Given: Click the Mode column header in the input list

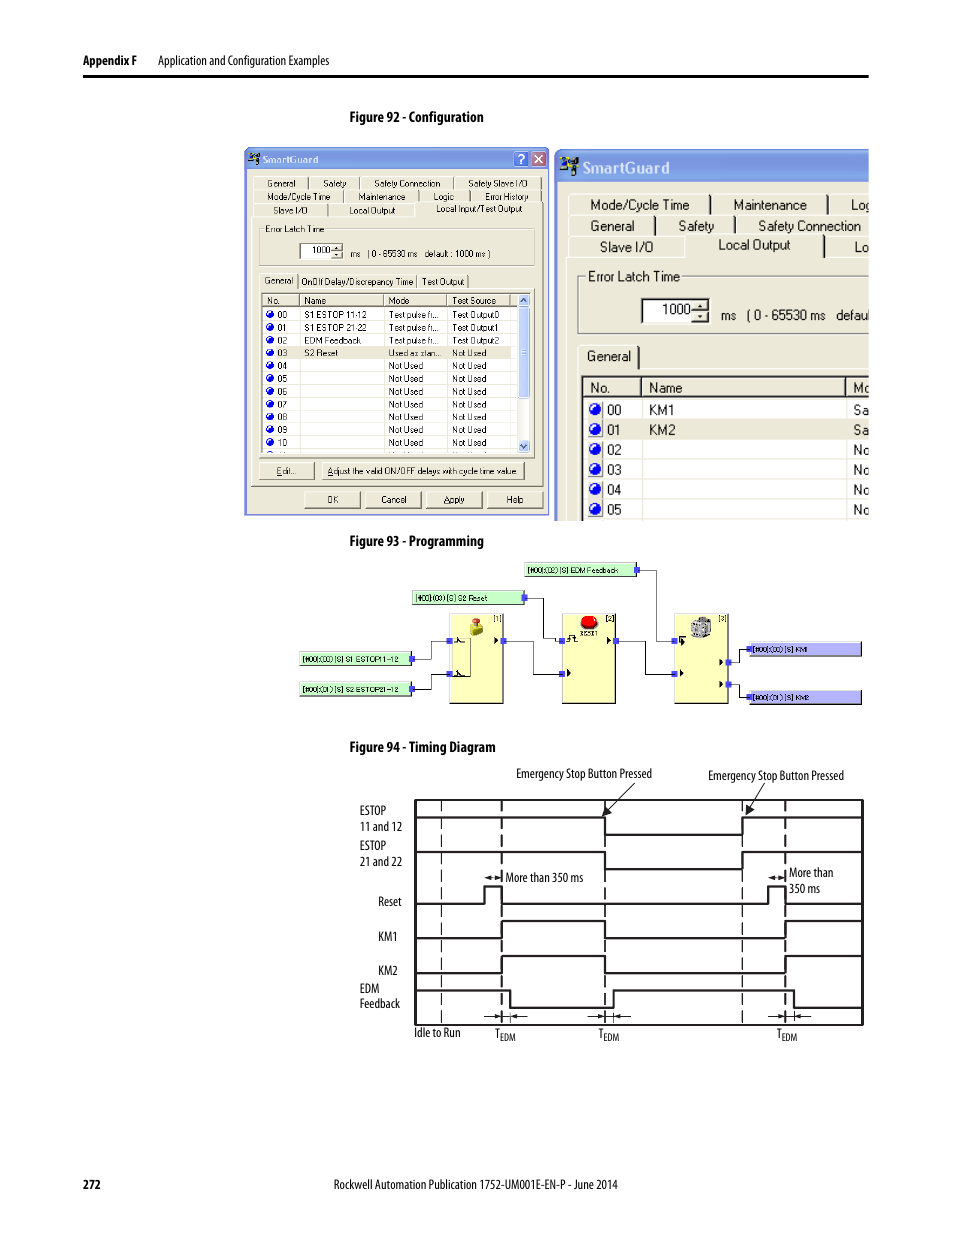Looking at the screenshot, I should click(x=416, y=301).
